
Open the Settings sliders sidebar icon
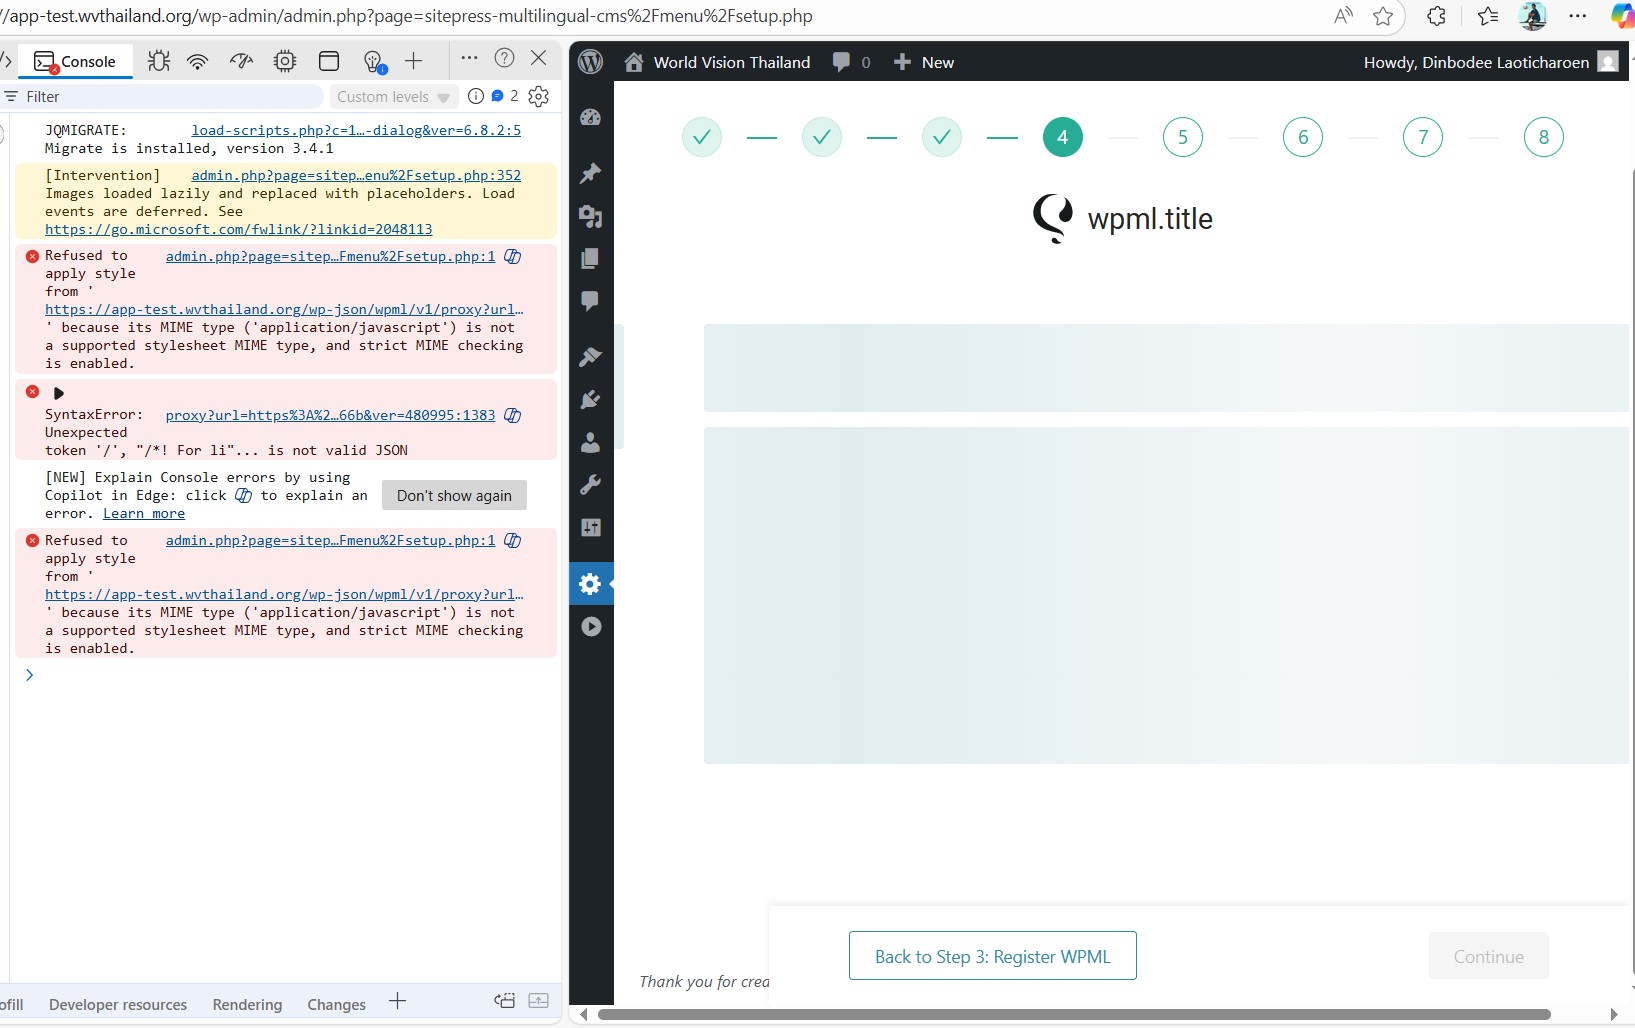(x=591, y=528)
